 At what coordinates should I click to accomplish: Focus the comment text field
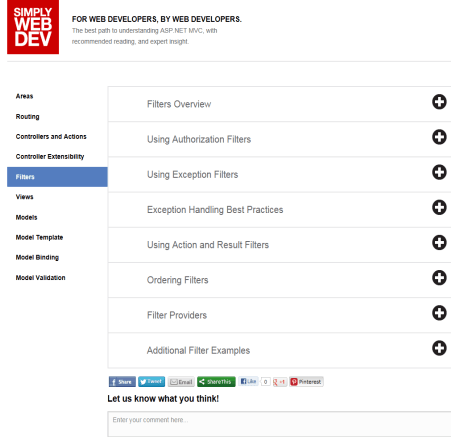pyautogui.click(x=279, y=424)
